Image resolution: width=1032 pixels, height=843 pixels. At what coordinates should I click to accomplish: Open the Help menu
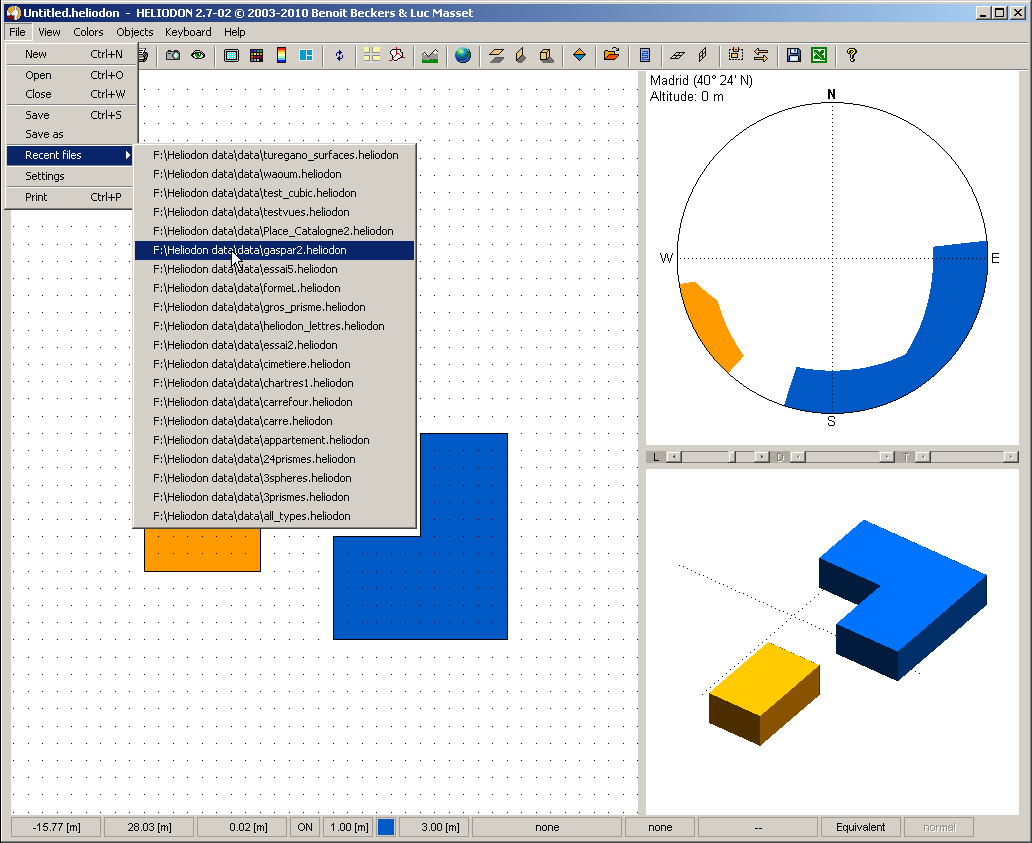(x=234, y=32)
